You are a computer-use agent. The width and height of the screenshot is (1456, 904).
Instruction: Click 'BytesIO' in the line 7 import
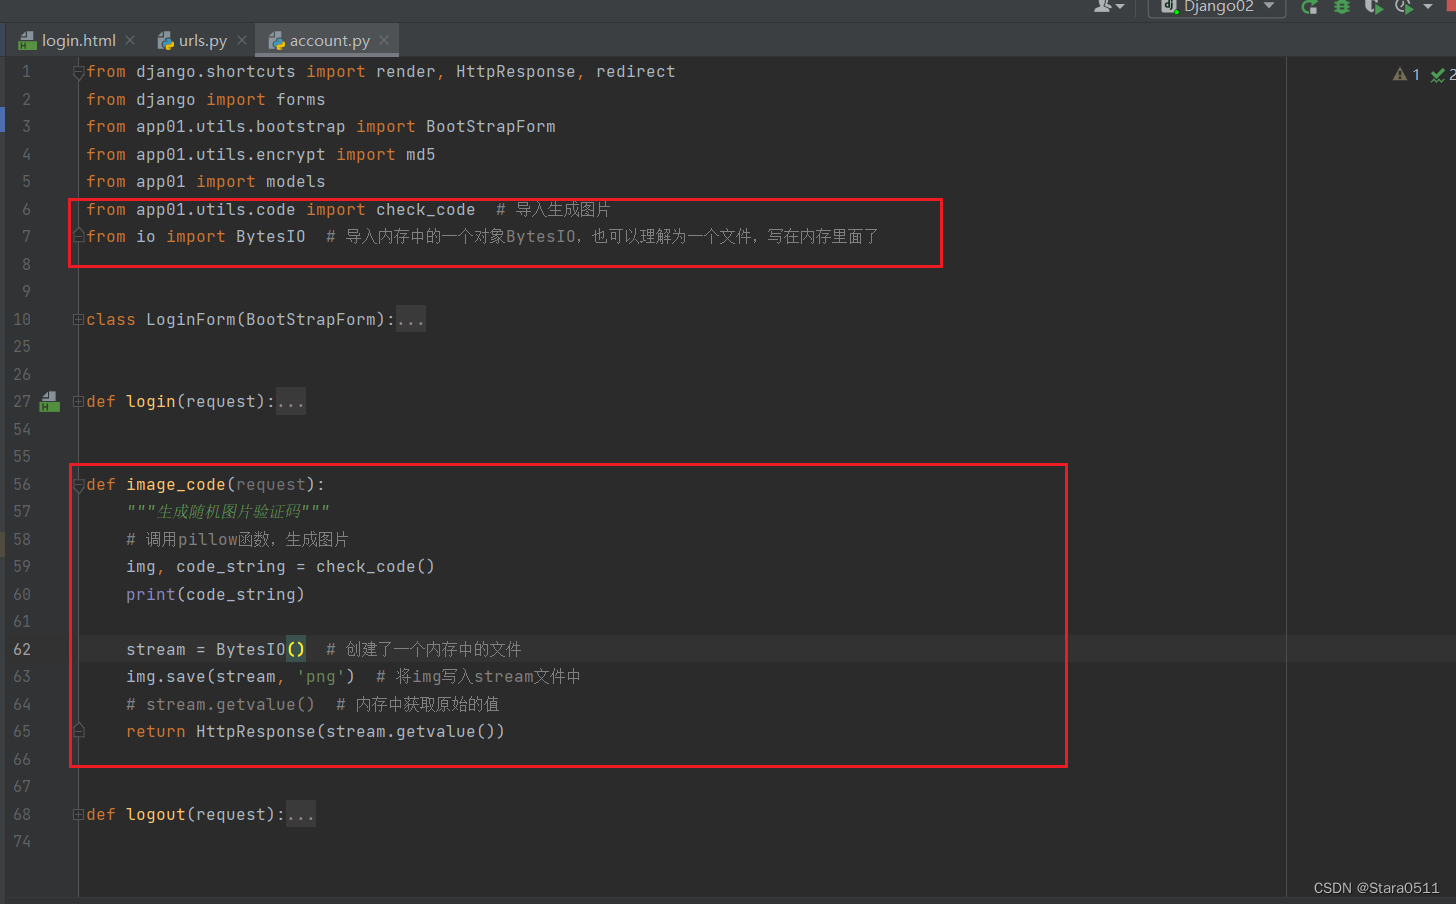click(x=271, y=237)
